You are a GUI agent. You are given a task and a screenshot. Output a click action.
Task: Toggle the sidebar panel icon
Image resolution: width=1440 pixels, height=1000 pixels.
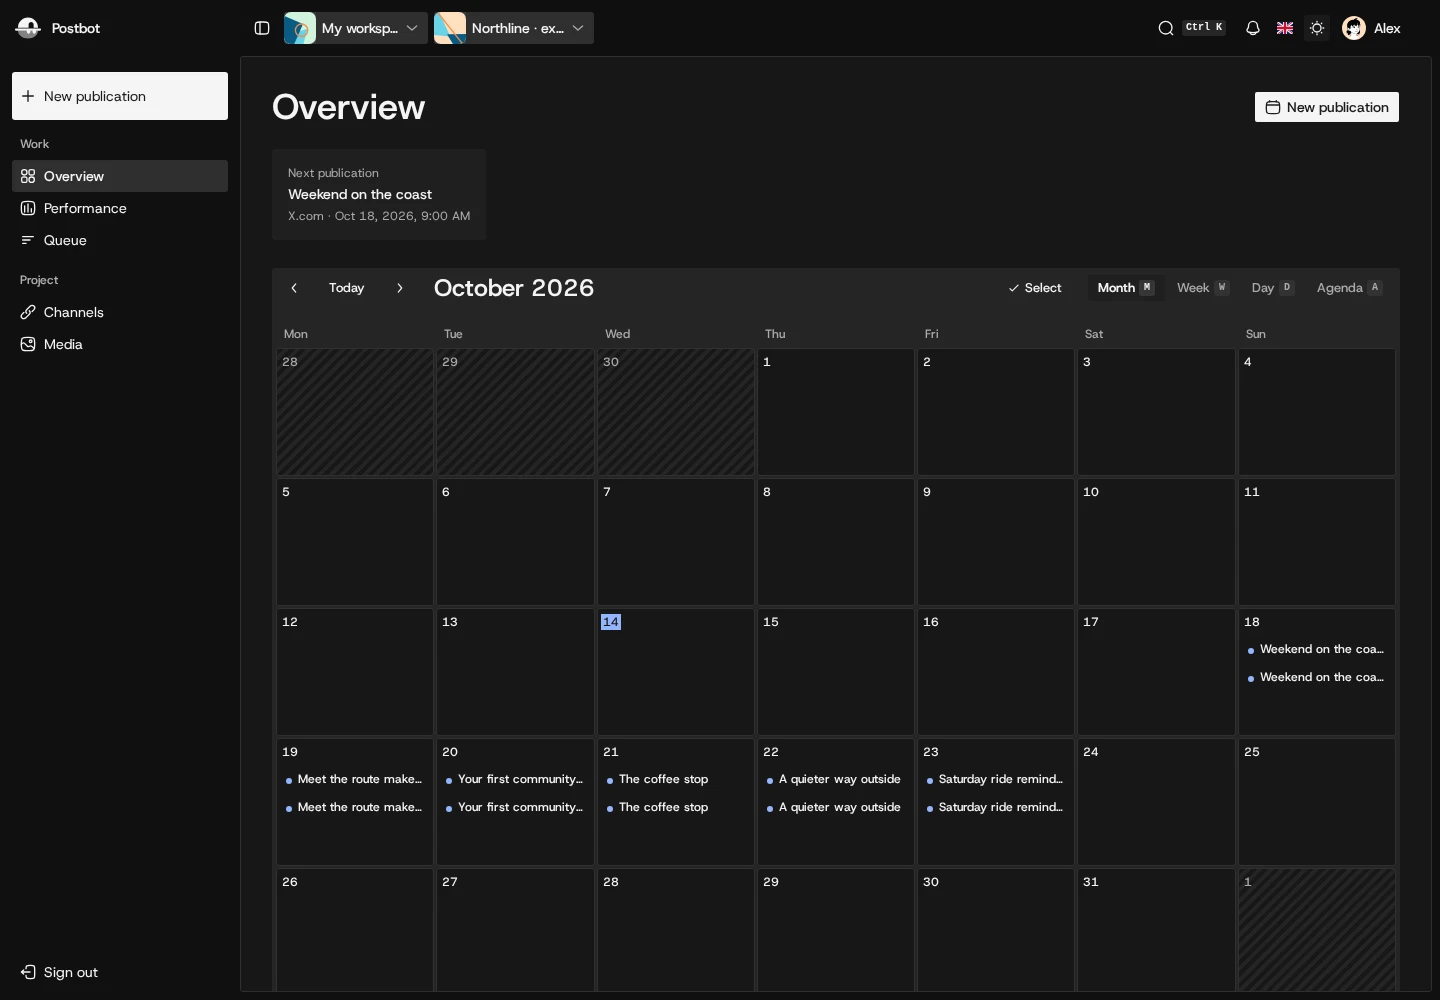point(262,28)
